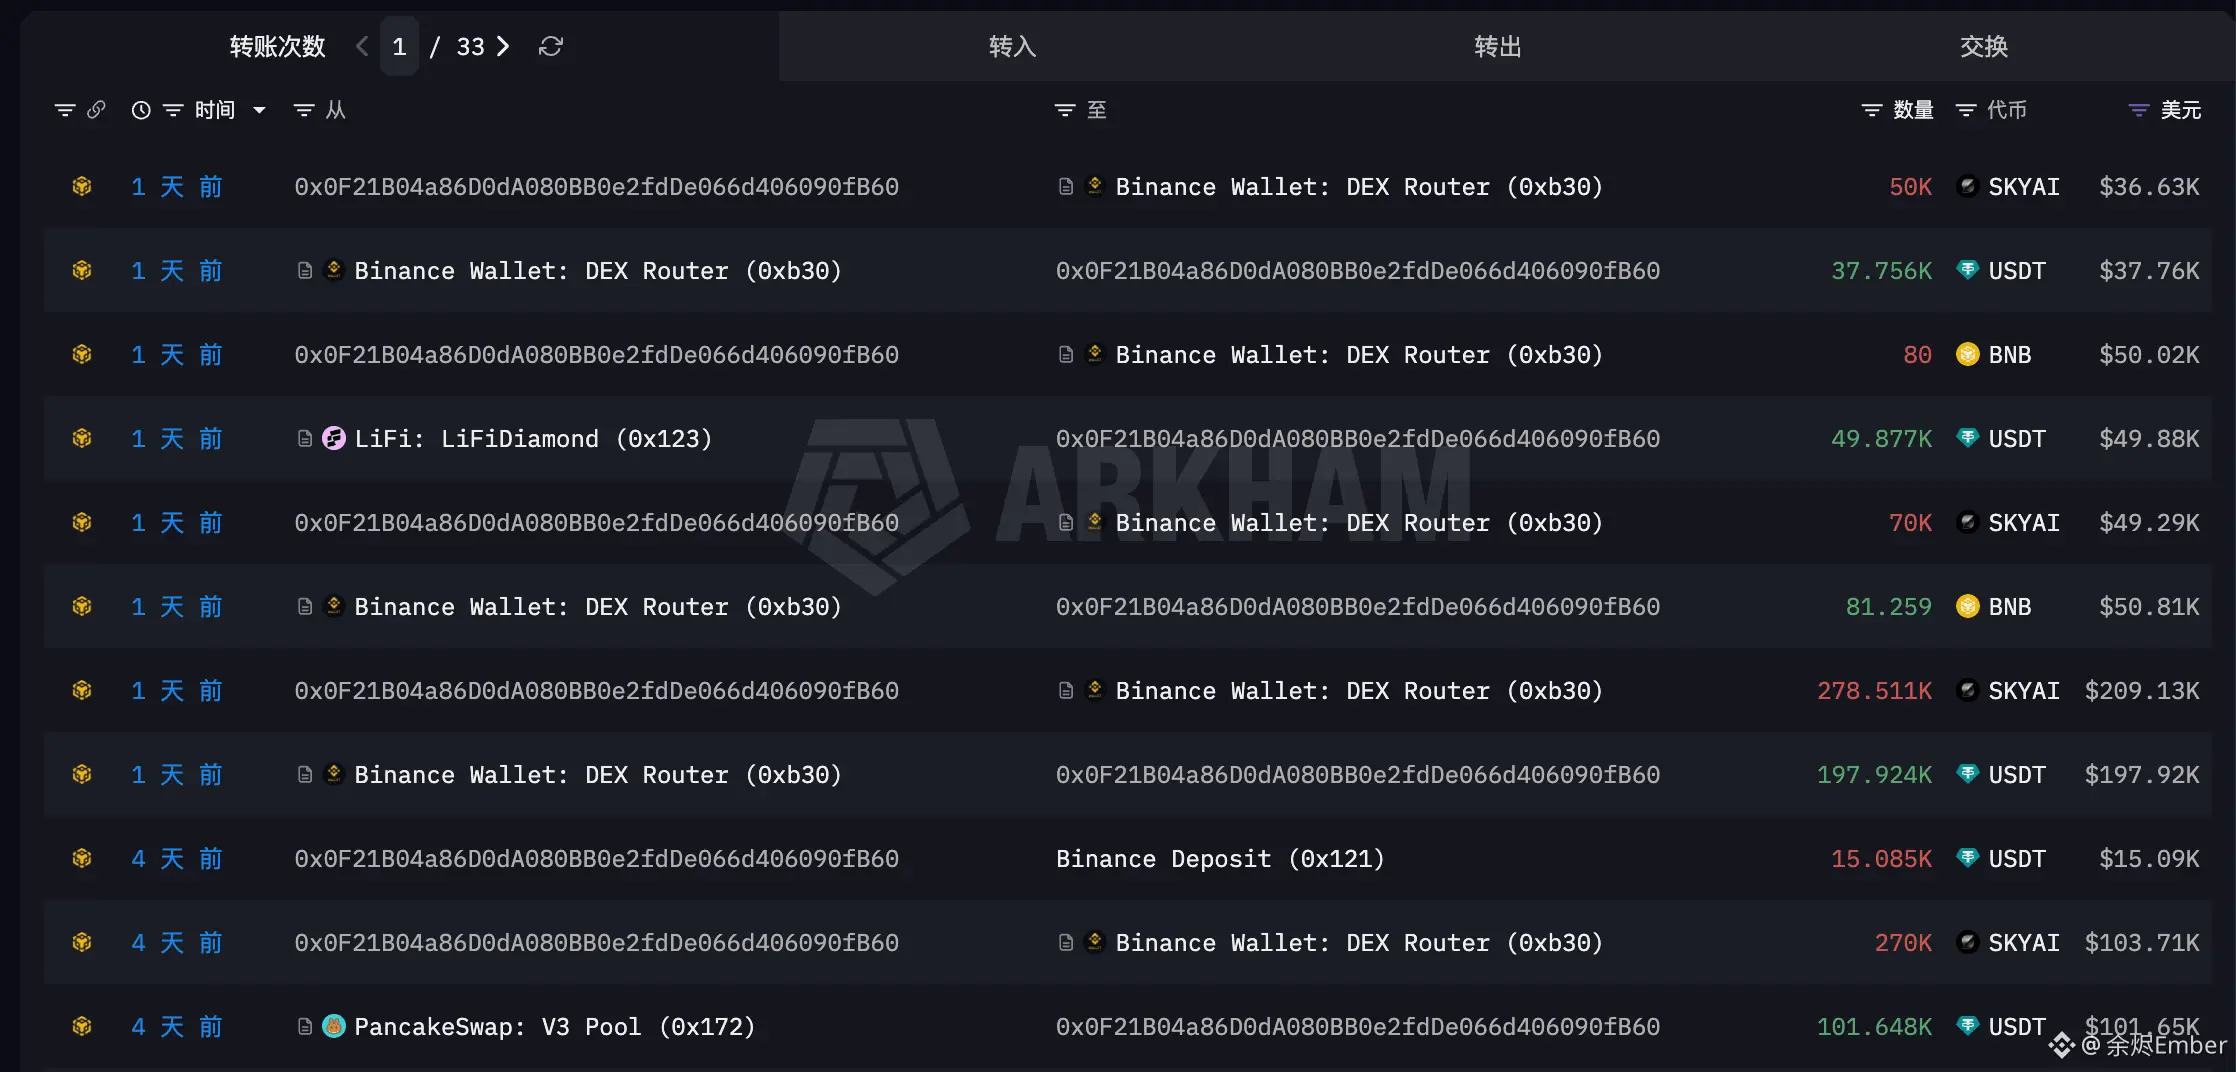Screen dimensions: 2236x1072
Task: Go to previous transfers page
Action: 362,46
